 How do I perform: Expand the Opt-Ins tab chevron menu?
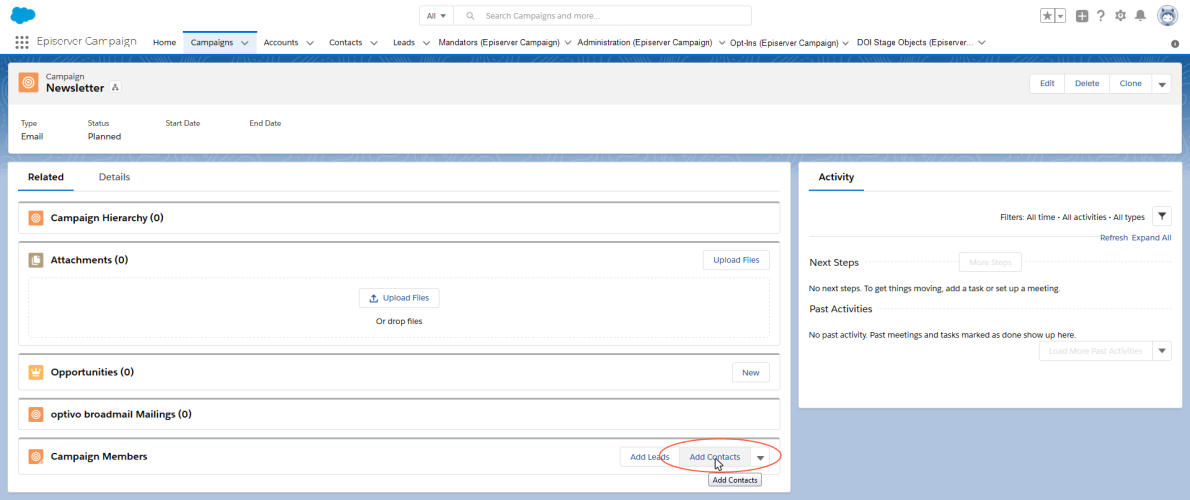point(846,43)
